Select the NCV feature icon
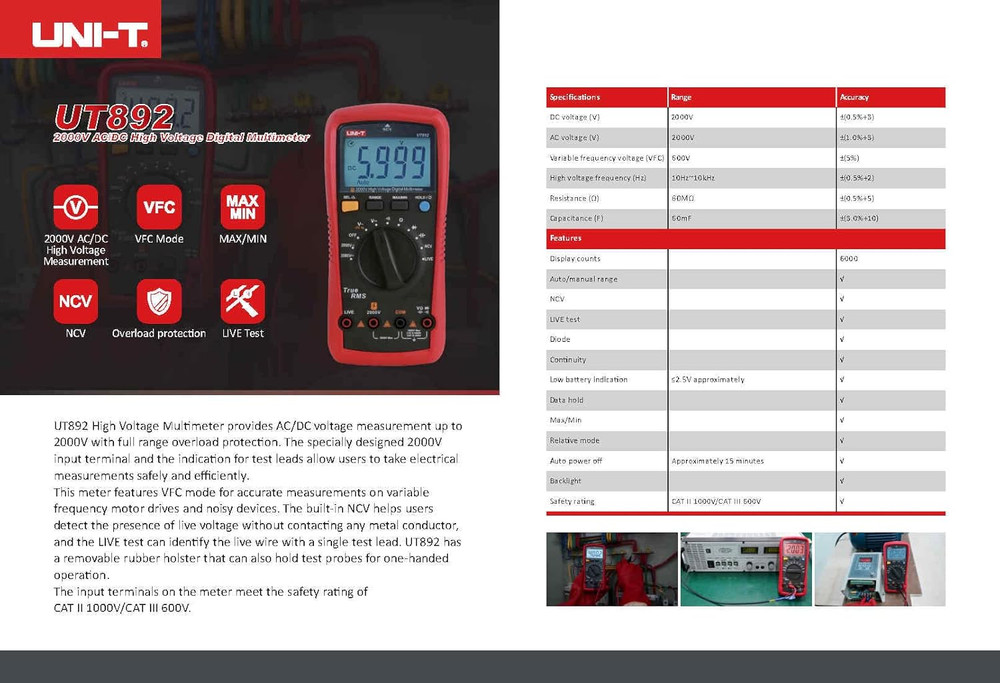Screen dimensions: 1000x683 76,300
